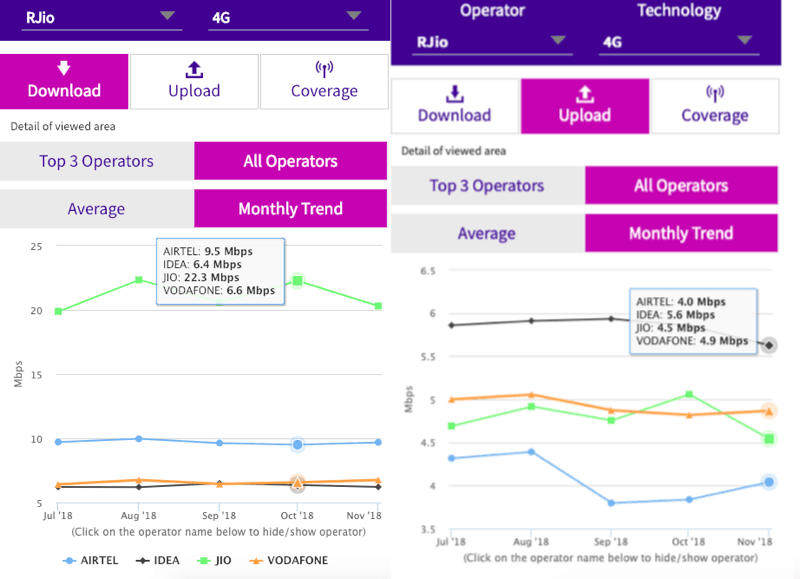The image size is (800, 579).
Task: Open 4G technology dropdown in left panel
Action: [x=288, y=18]
